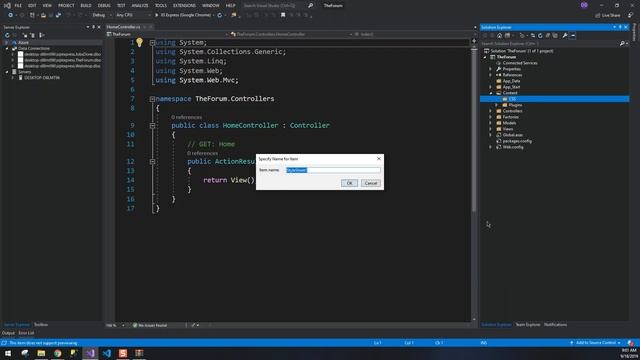The width and height of the screenshot is (640, 360).
Task: Click Add to Source Control in status bar
Action: 596,343
